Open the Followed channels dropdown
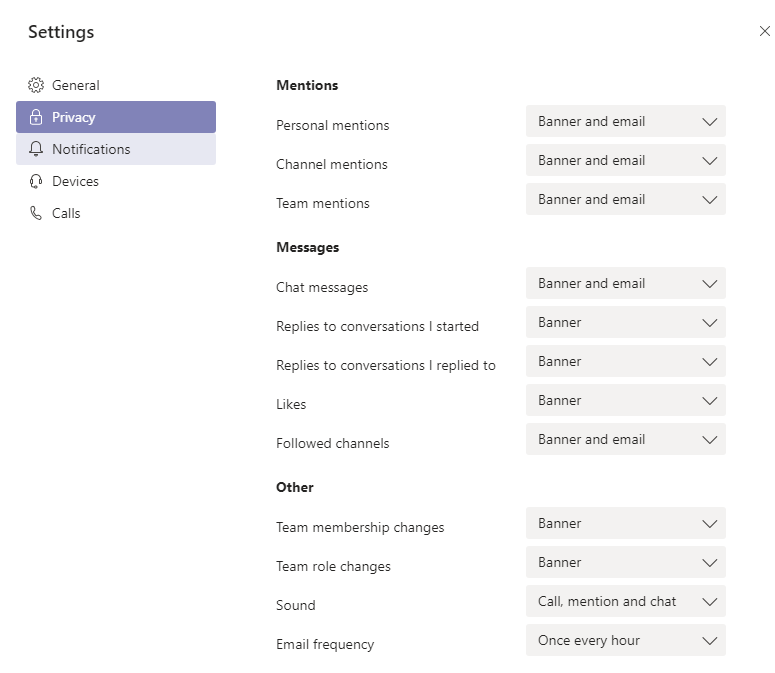 (x=626, y=439)
